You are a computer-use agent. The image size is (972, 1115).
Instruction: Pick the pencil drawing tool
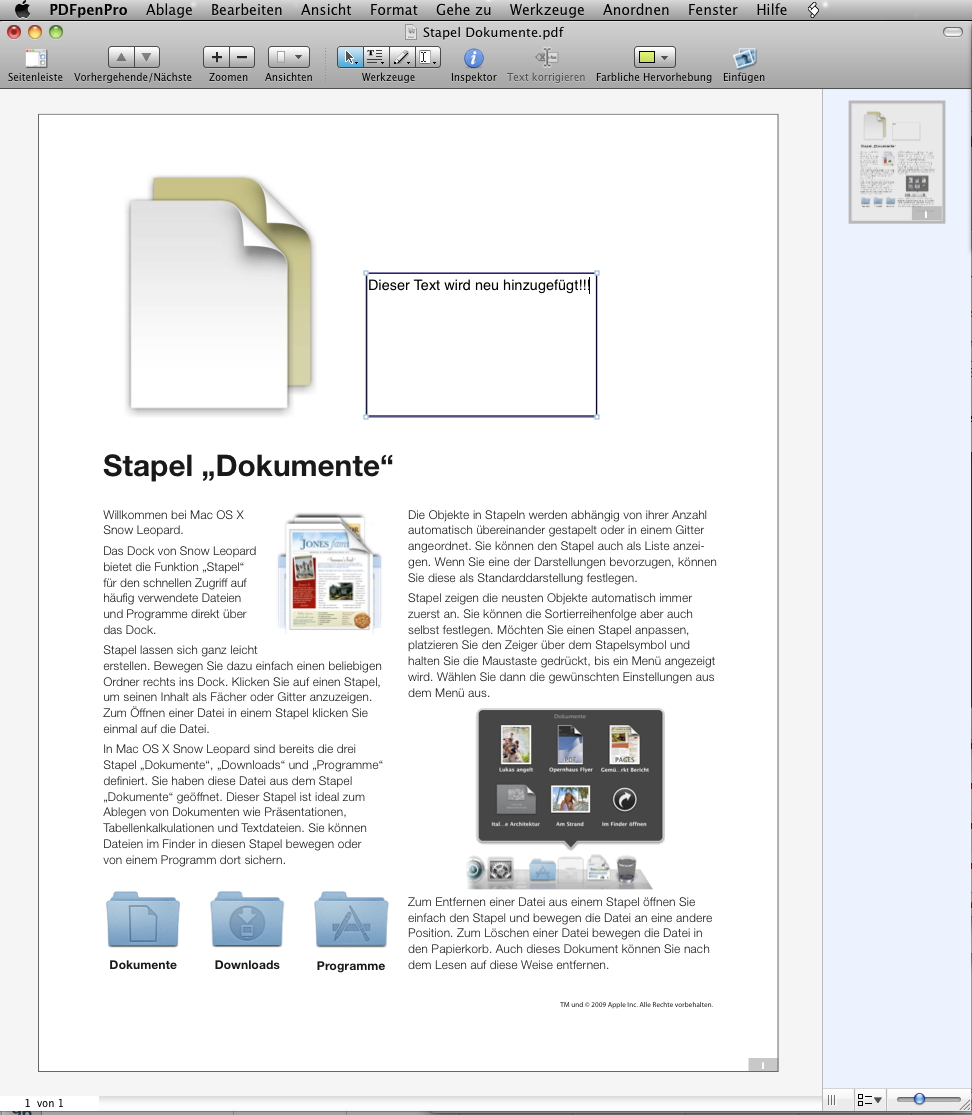(x=401, y=58)
